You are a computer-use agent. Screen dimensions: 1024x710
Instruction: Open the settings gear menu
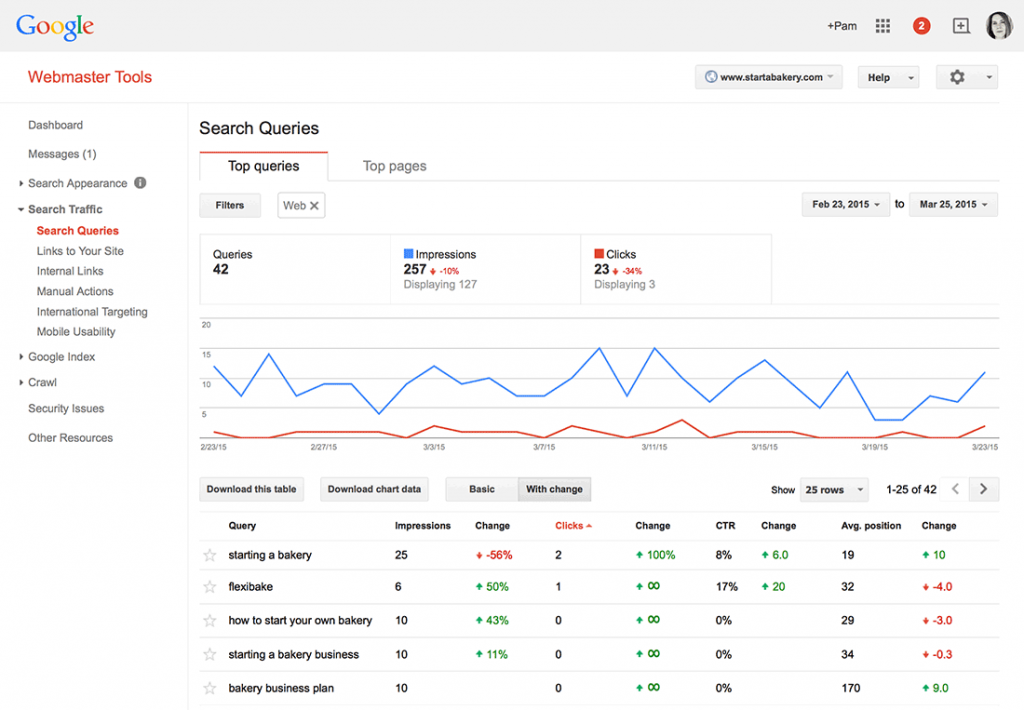967,77
